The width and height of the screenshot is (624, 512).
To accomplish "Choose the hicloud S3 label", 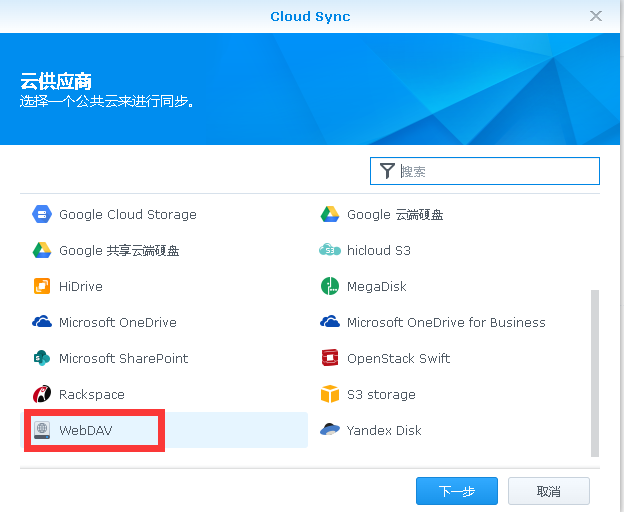I will pyautogui.click(x=378, y=251).
